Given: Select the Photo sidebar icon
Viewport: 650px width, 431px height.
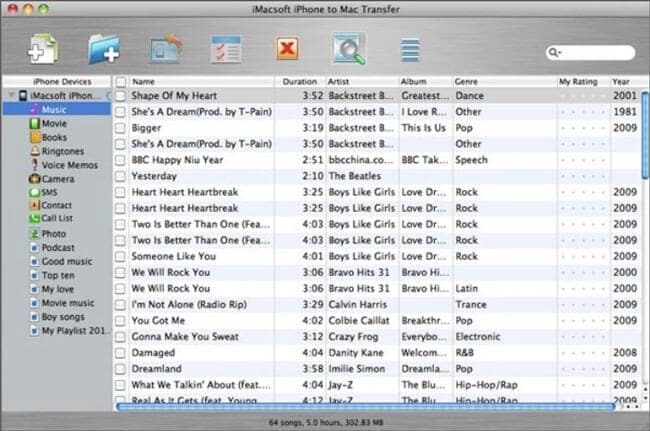Looking at the screenshot, I should click(x=35, y=234).
